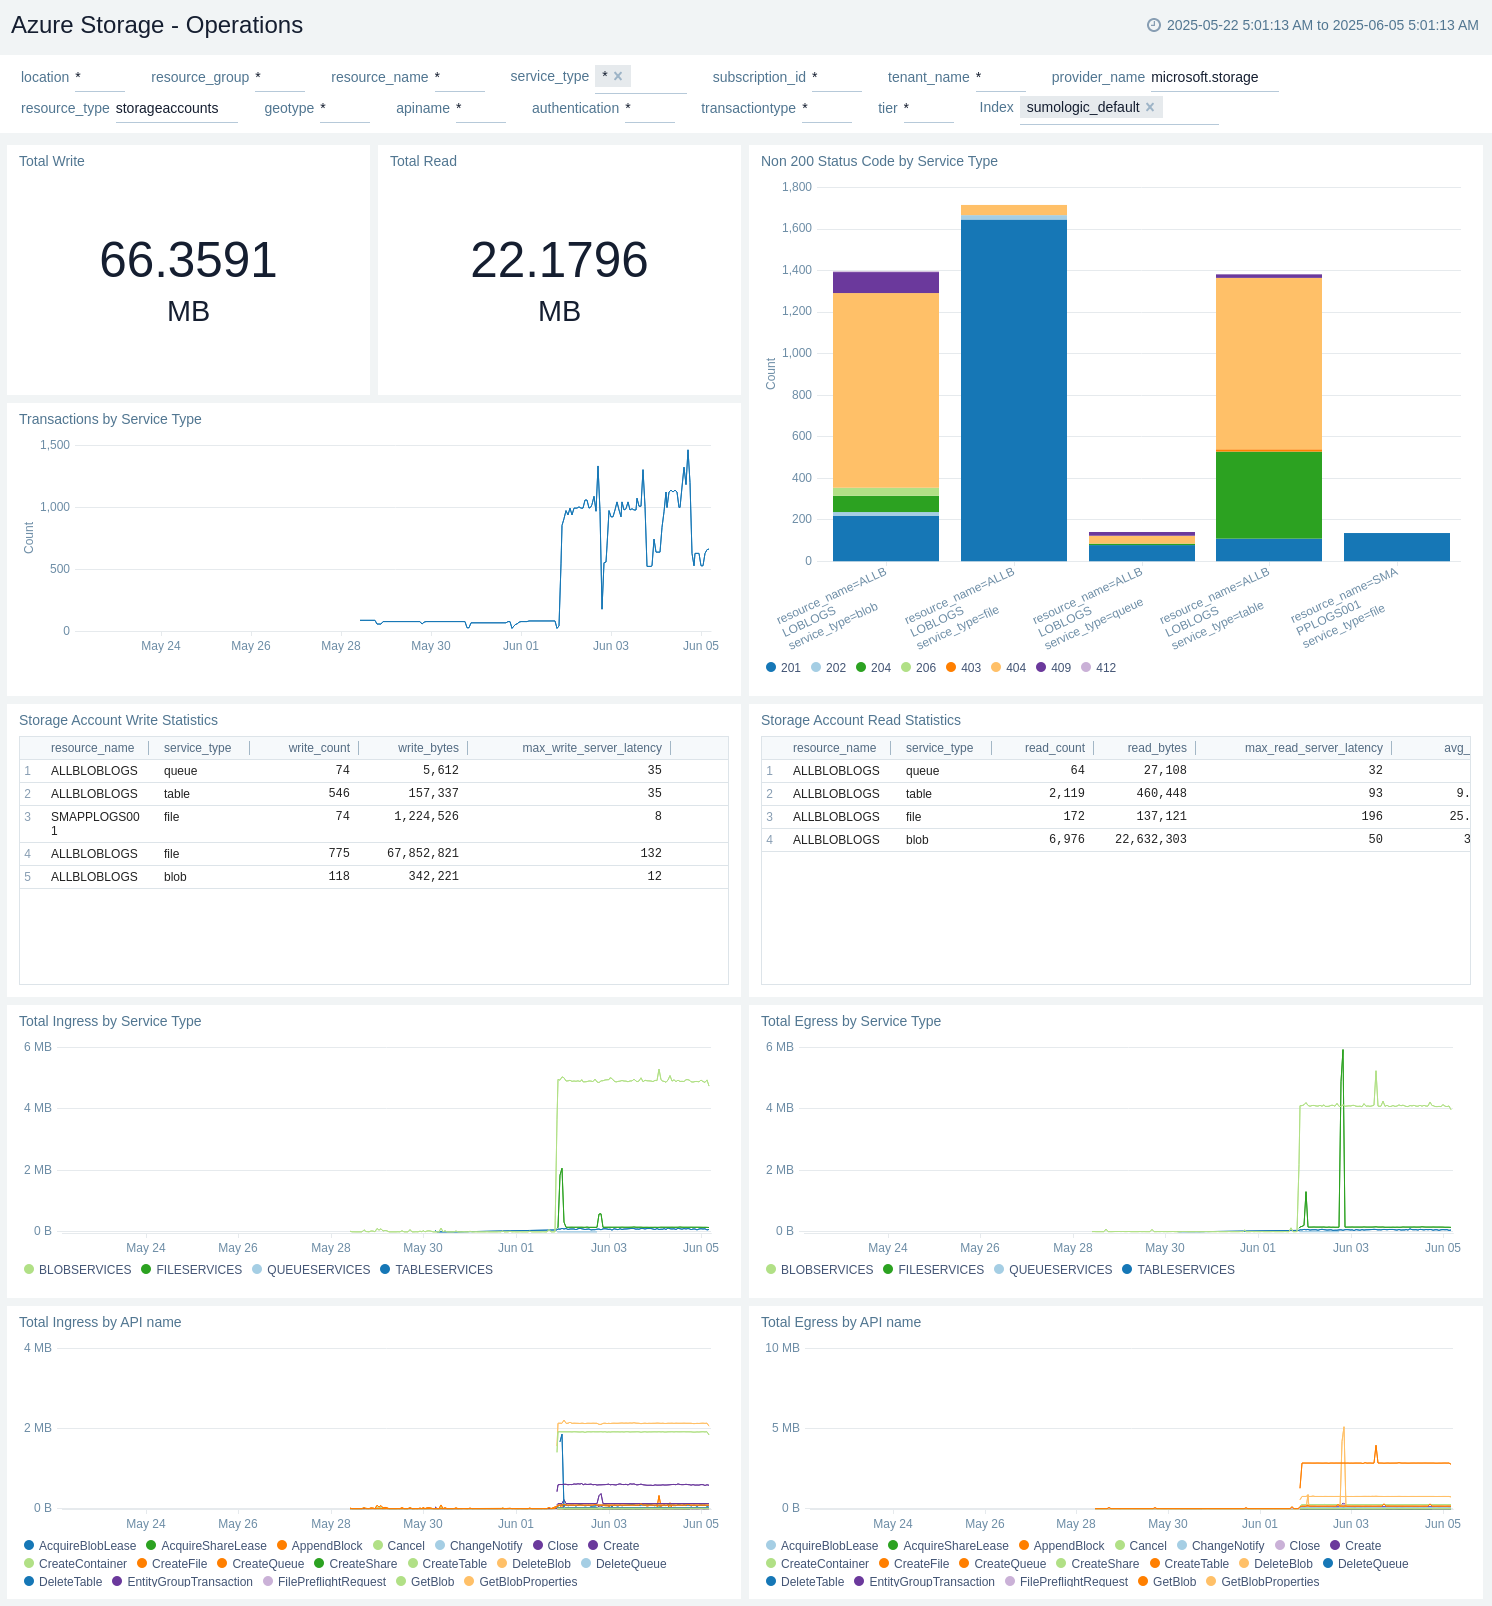Sort Write Statistics by write_bytes column
1492x1606 pixels.
click(428, 748)
